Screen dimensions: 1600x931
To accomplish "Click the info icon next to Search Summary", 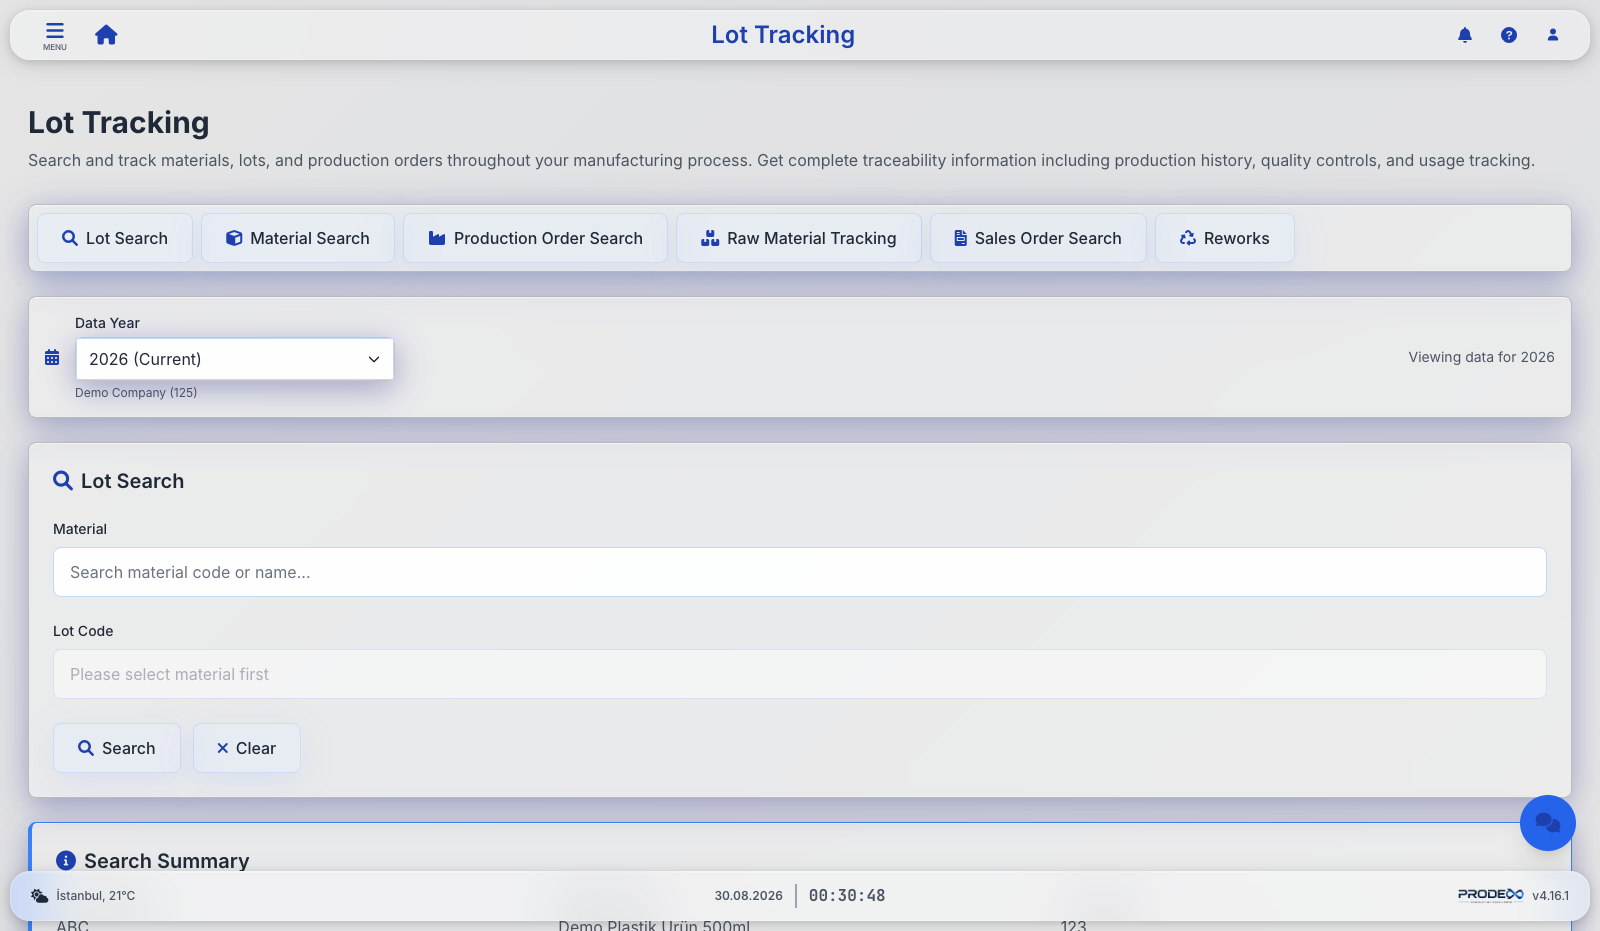I will (x=66, y=861).
